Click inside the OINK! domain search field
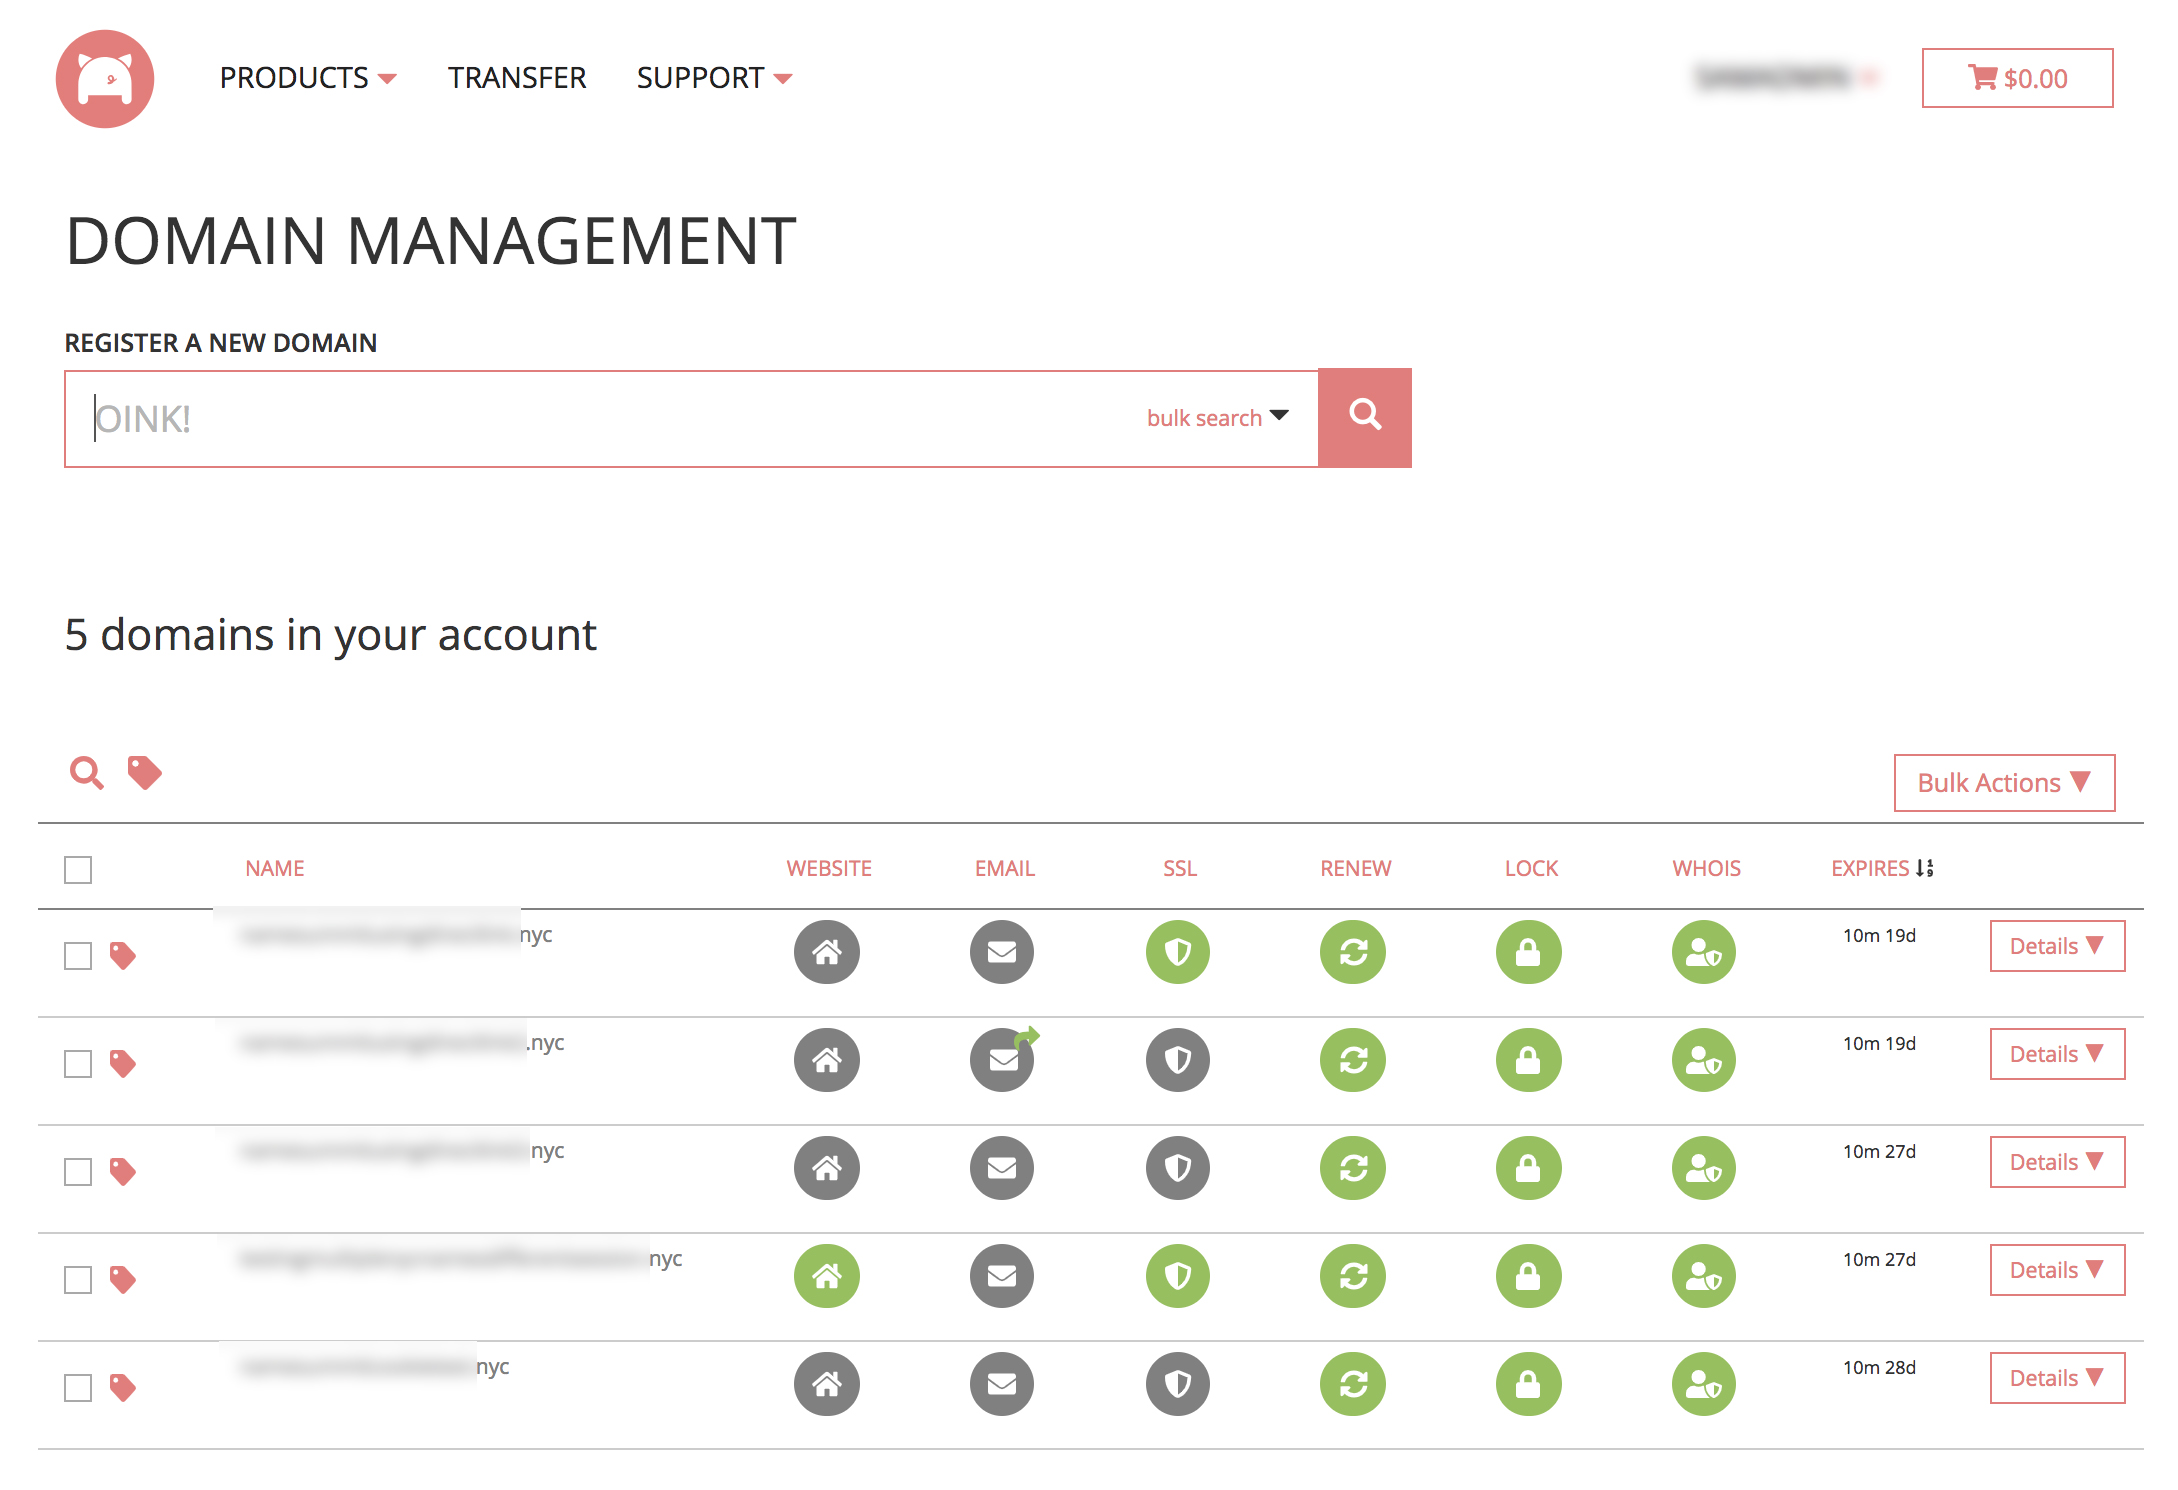This screenshot has width=2178, height=1490. [600, 417]
